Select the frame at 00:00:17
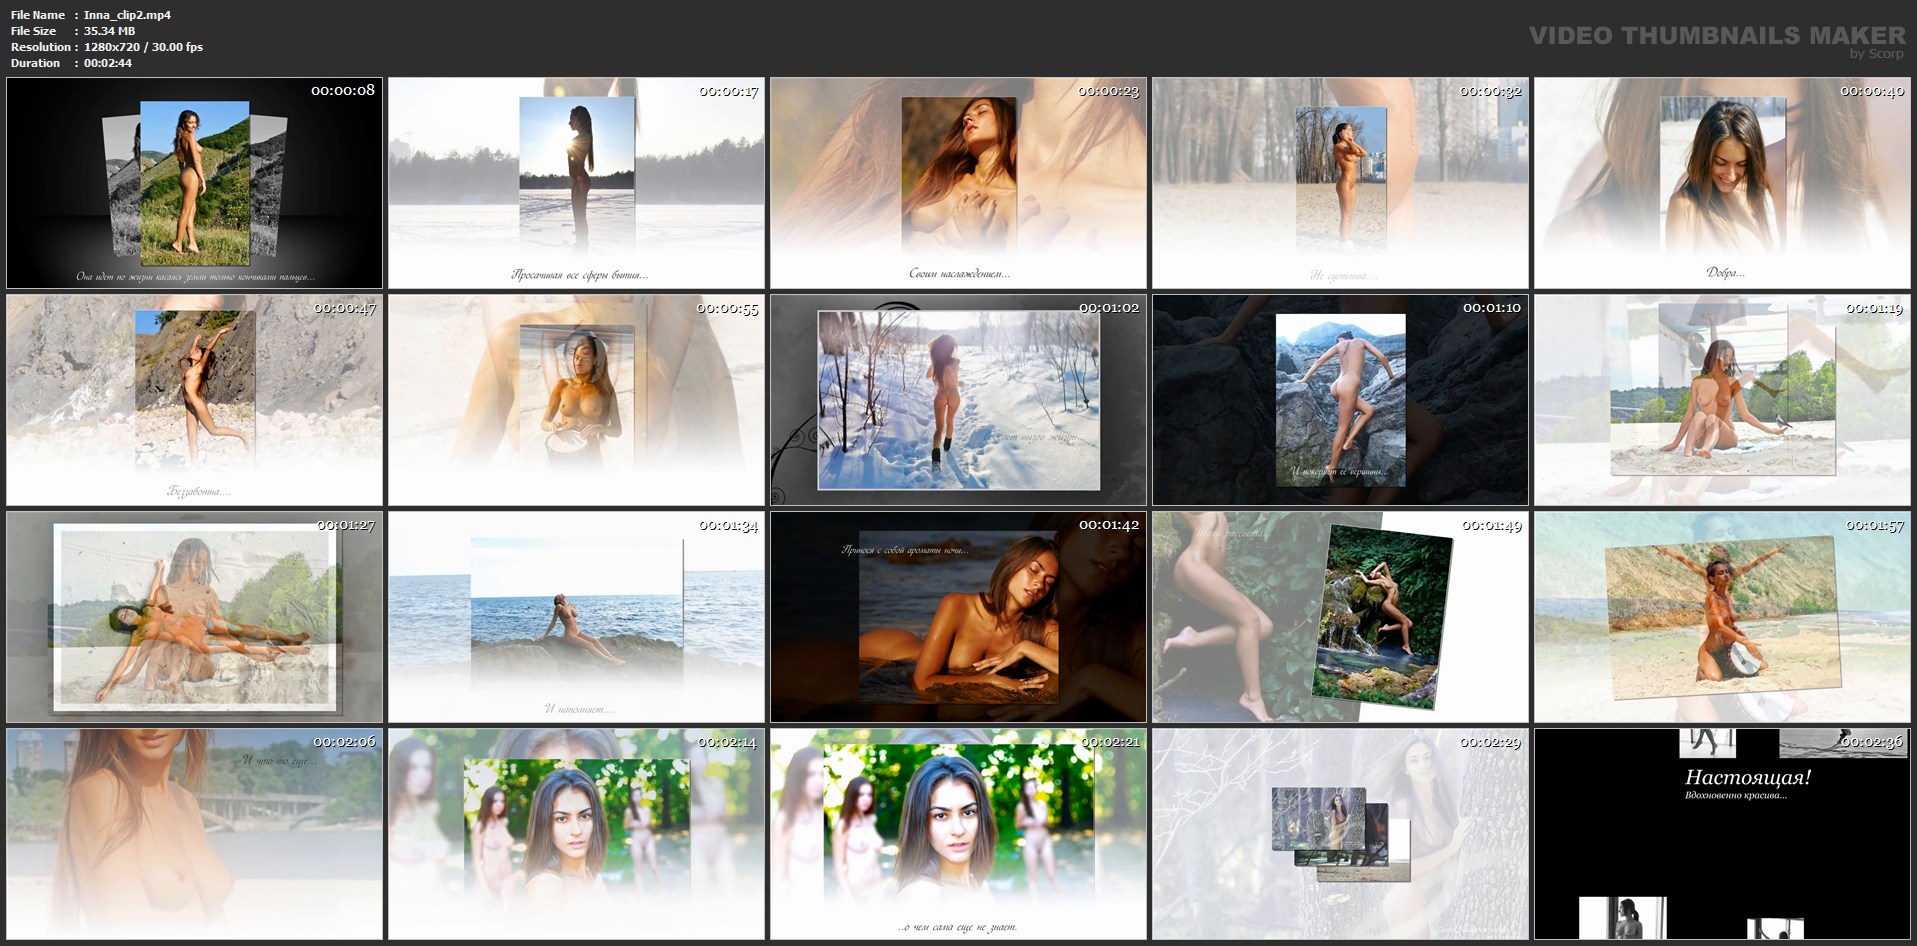Image resolution: width=1917 pixels, height=946 pixels. click(x=576, y=183)
